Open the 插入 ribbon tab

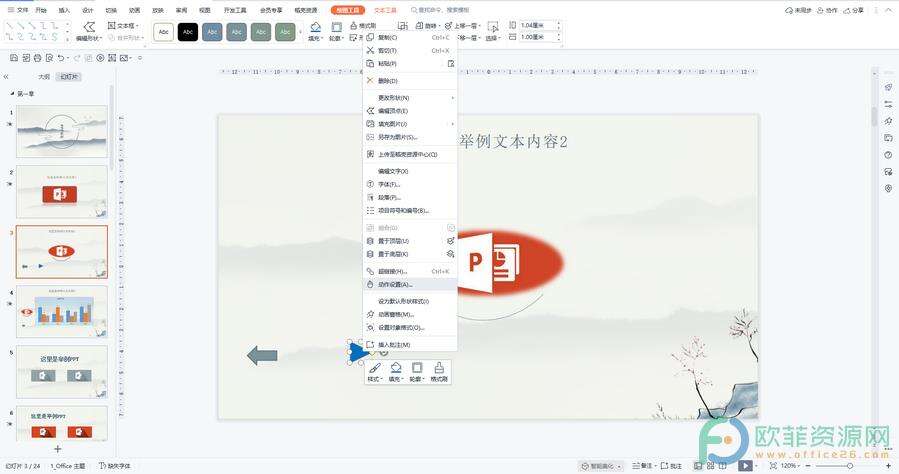[x=64, y=9]
